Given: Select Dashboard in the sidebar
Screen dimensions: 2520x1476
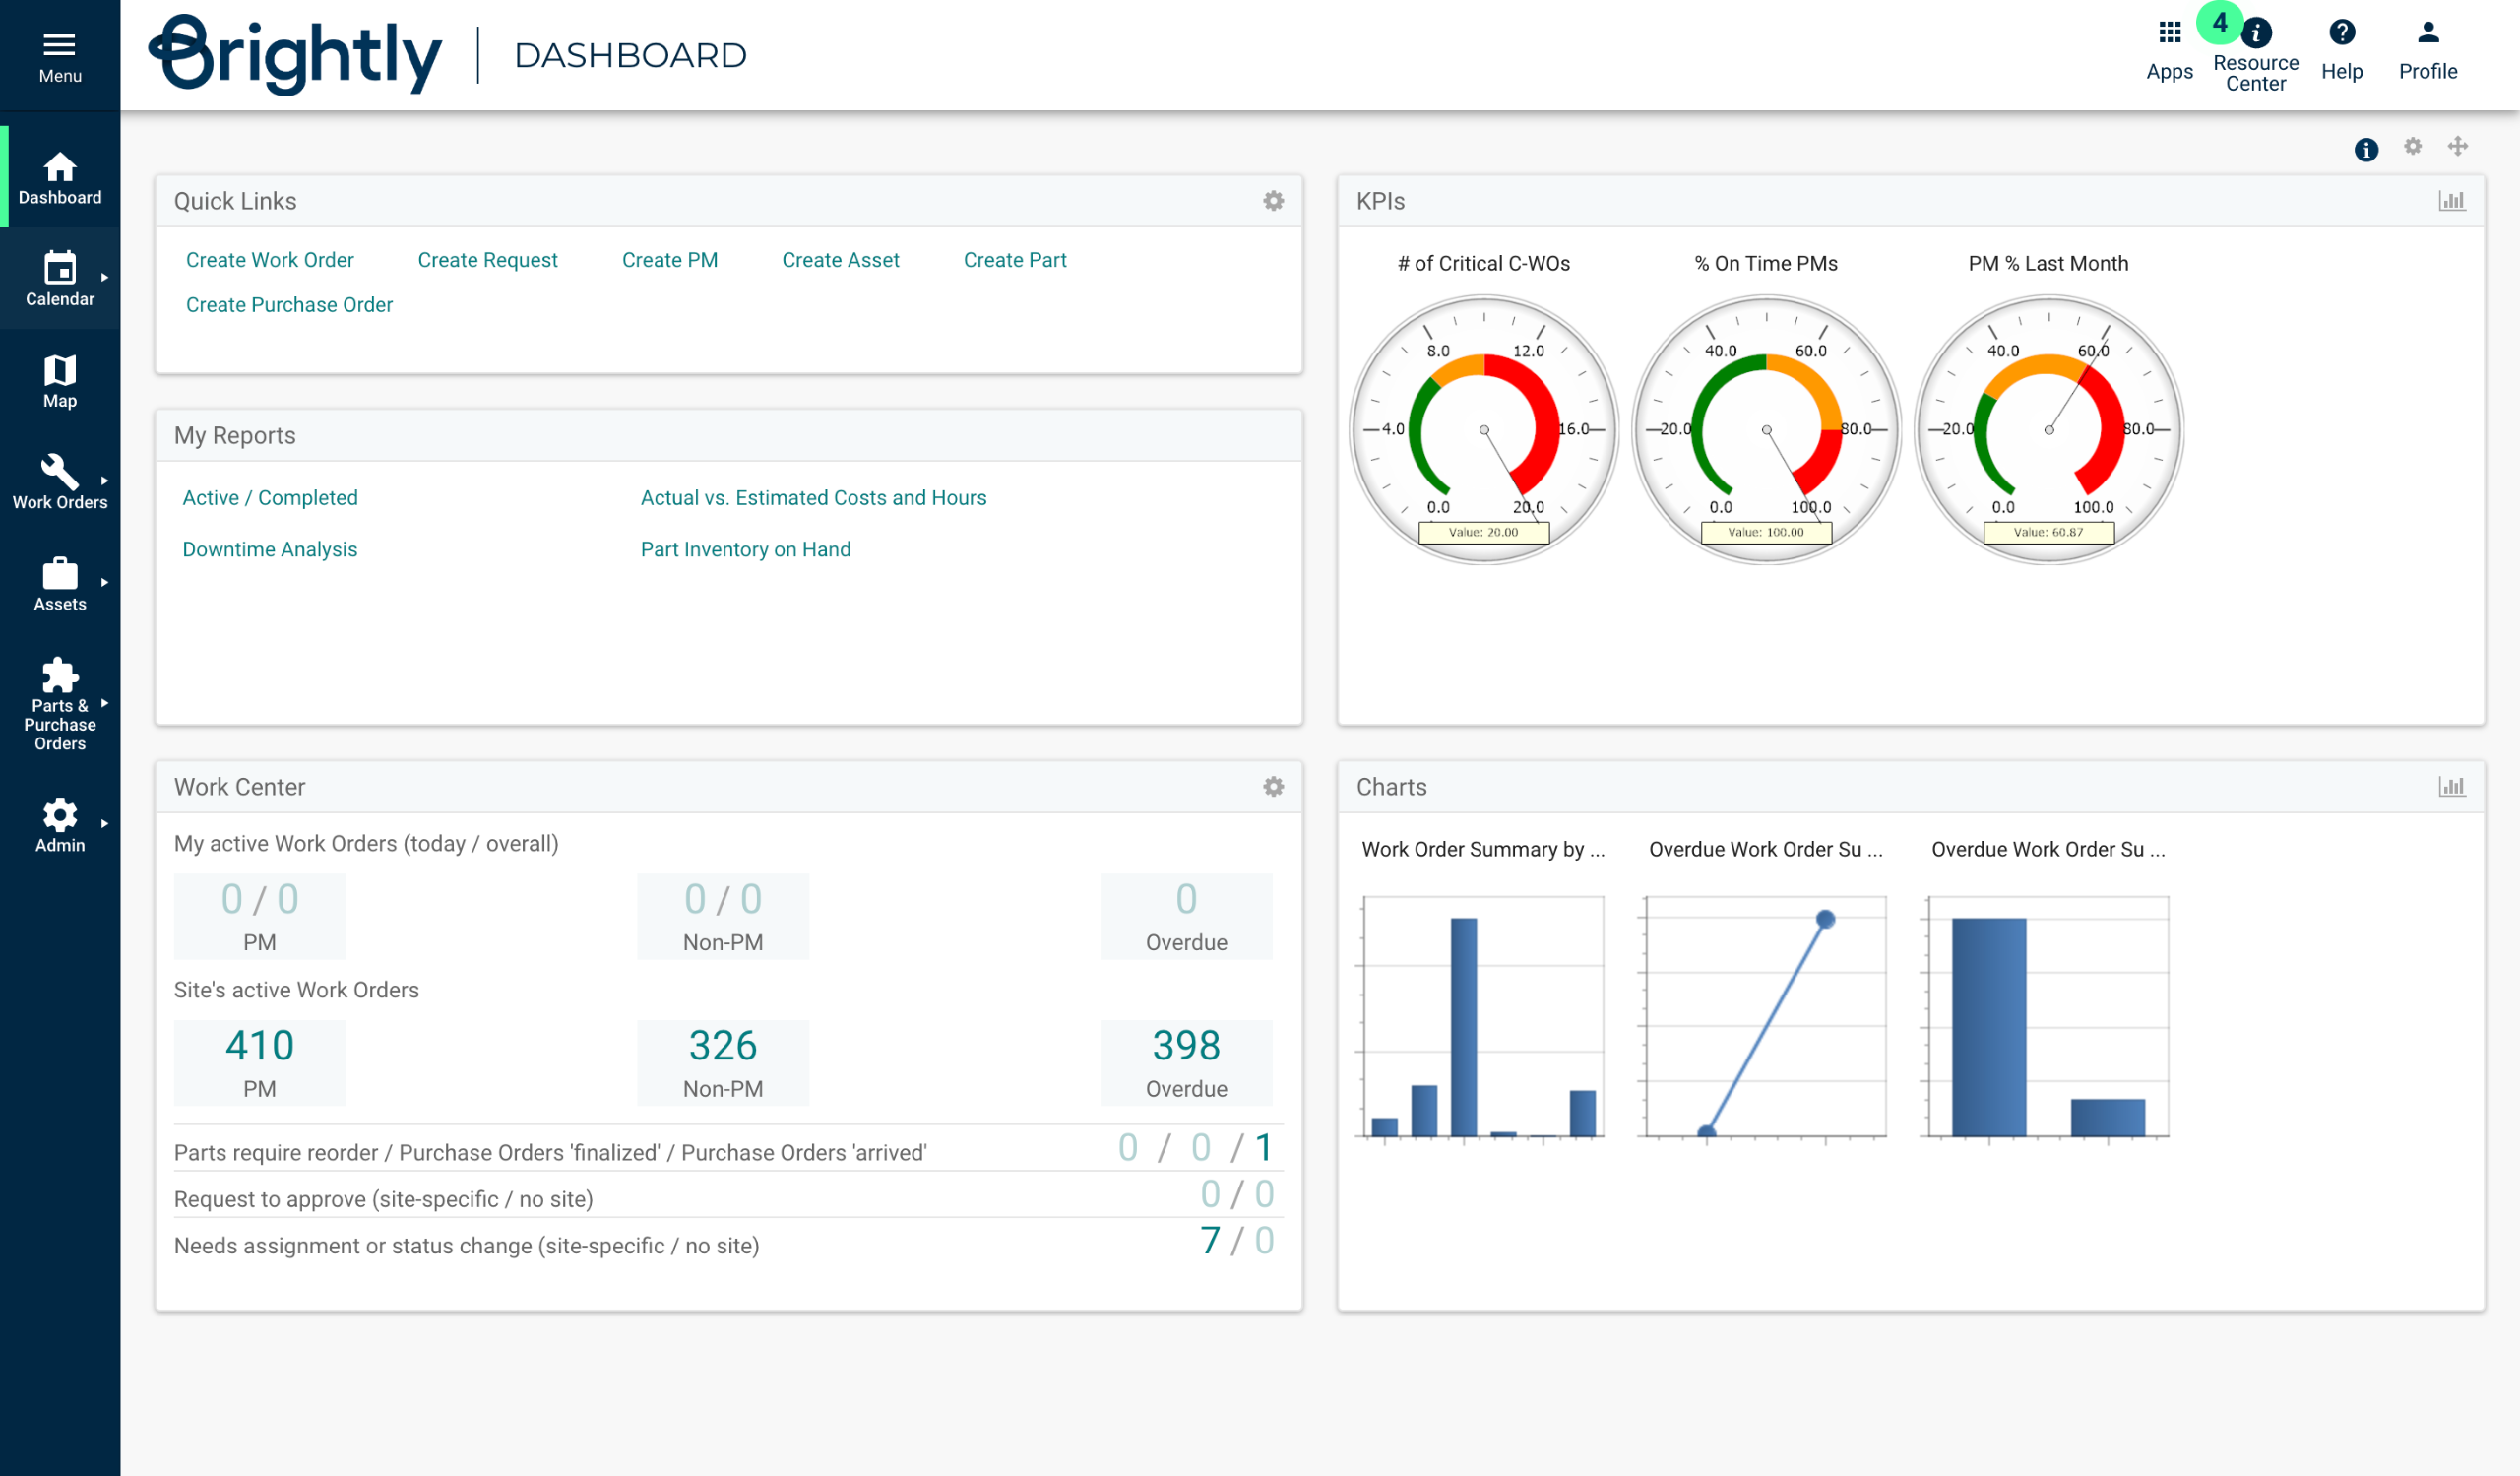Looking at the screenshot, I should point(59,178).
